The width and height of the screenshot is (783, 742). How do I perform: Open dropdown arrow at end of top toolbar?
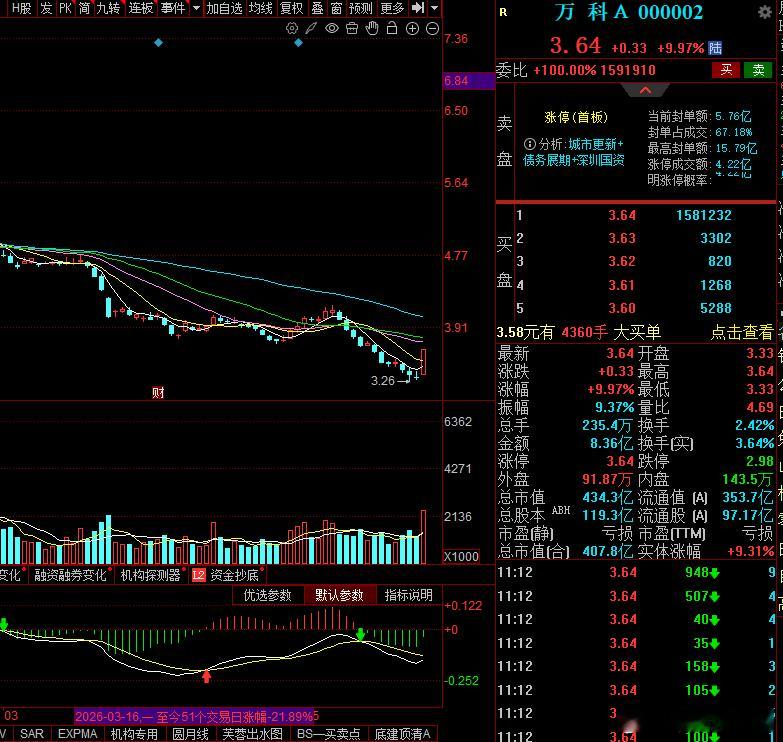pos(434,7)
